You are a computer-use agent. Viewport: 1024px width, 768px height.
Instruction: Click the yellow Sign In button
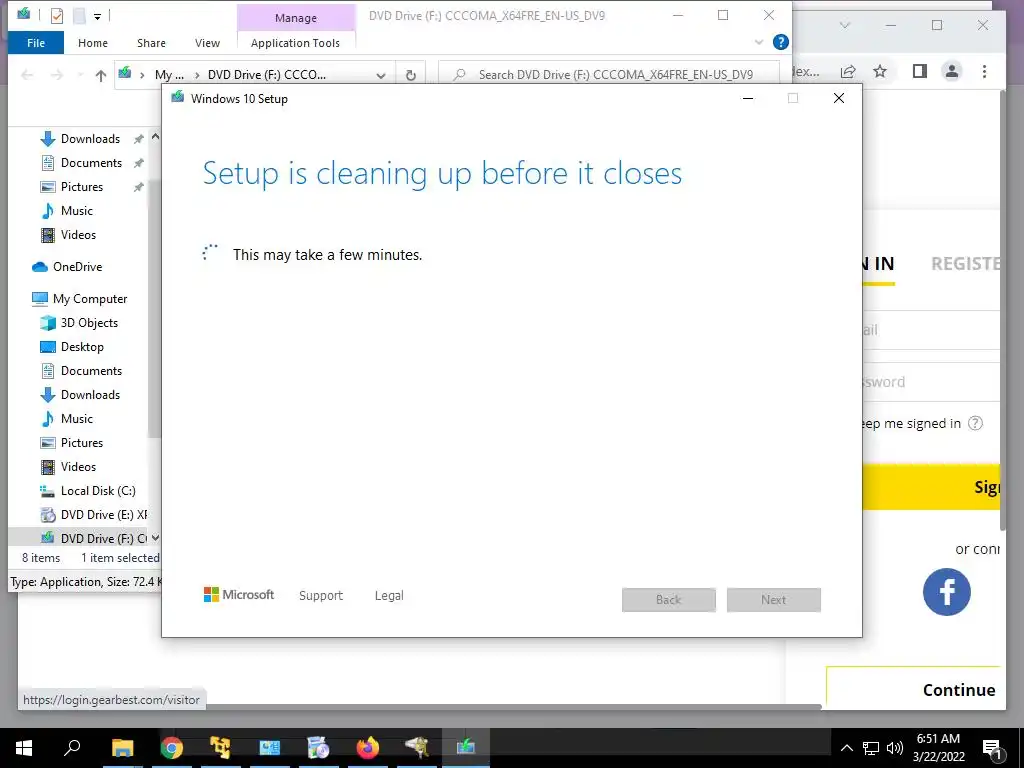[931, 487]
